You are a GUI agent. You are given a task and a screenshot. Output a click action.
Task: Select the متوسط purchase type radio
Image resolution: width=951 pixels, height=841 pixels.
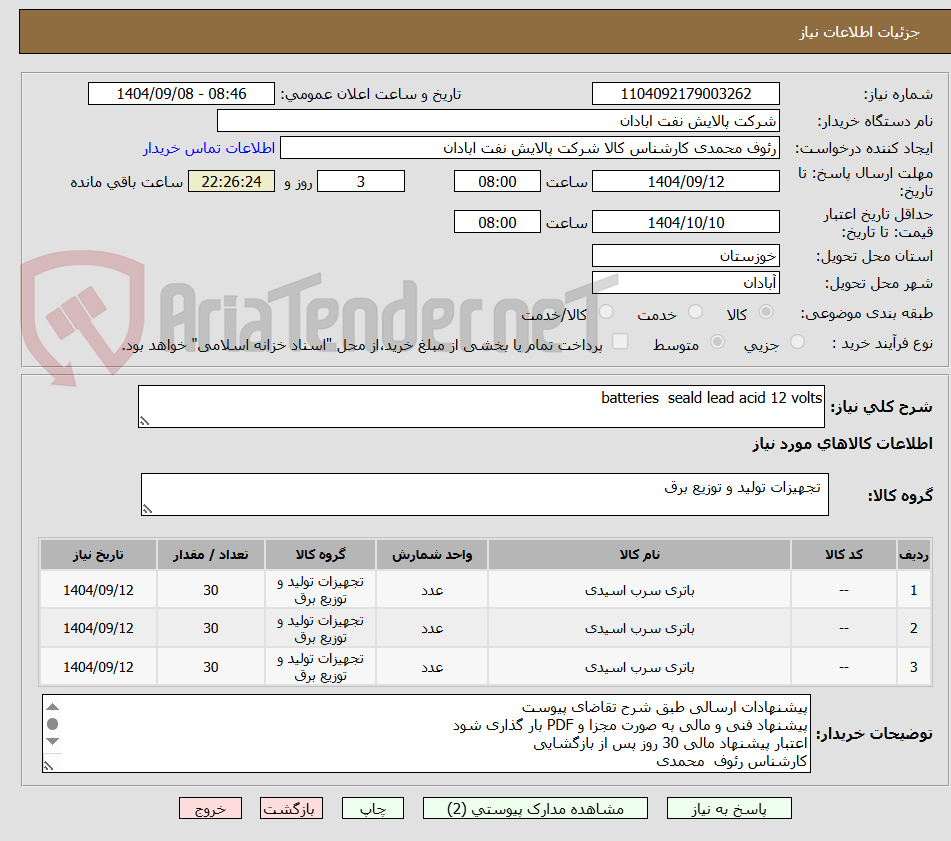pos(717,342)
